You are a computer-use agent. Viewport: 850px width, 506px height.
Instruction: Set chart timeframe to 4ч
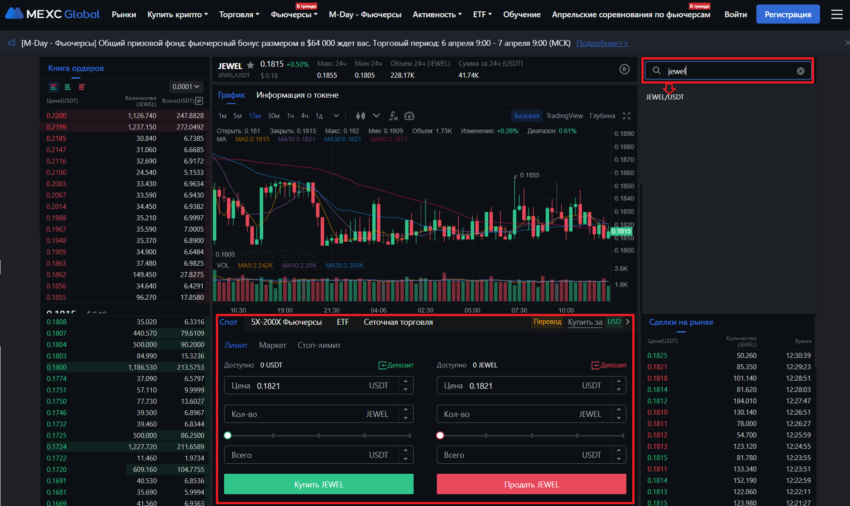pos(304,116)
